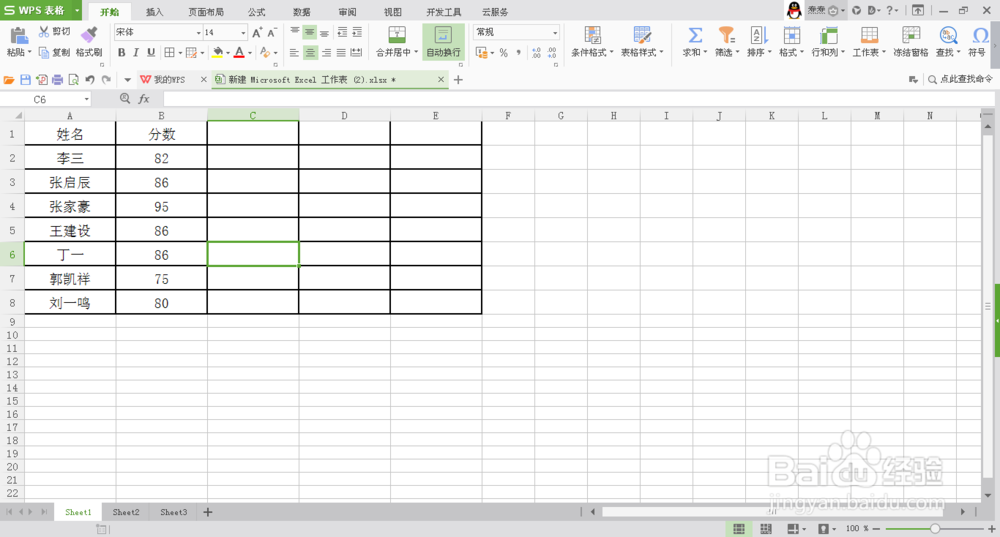Open the Page Layout (页面布局) tab

pos(206,12)
